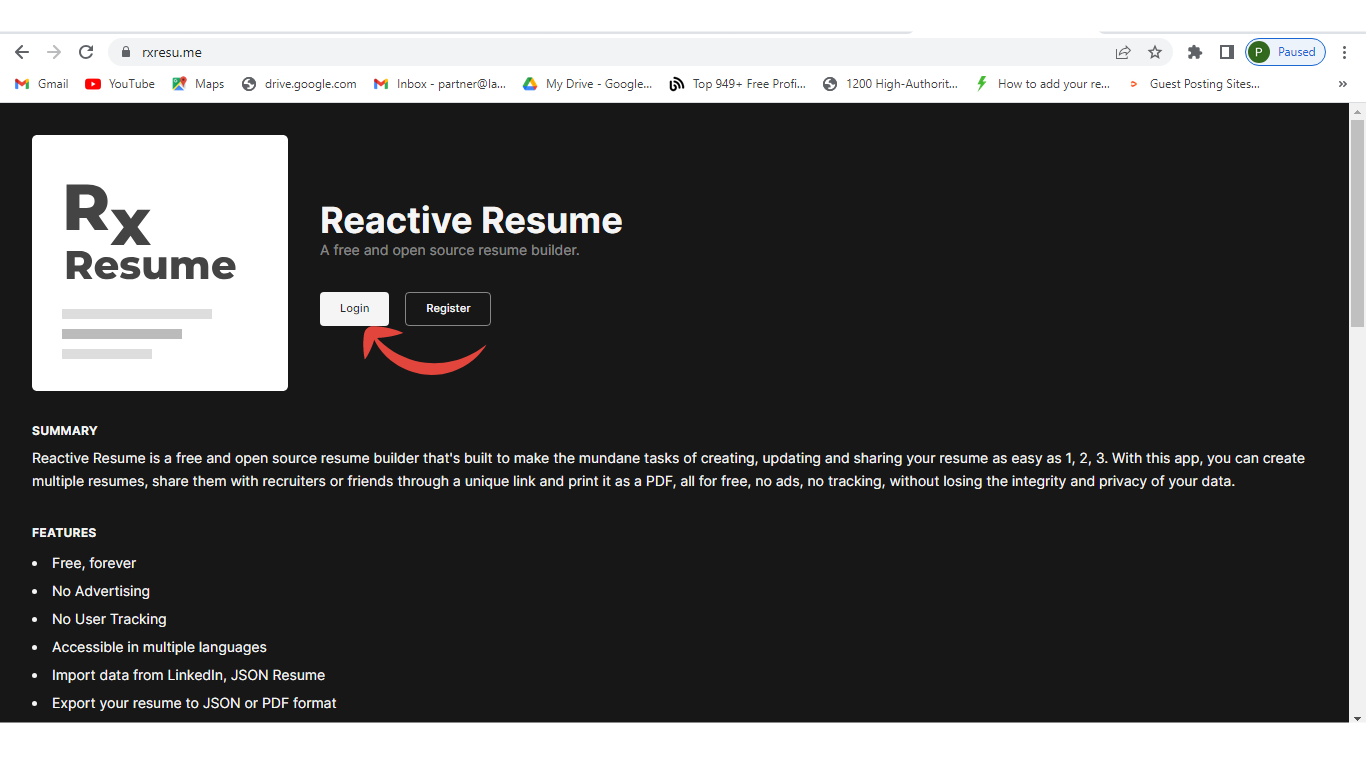Reload the rxresu.me page
This screenshot has height=768, width=1366.
[85, 51]
